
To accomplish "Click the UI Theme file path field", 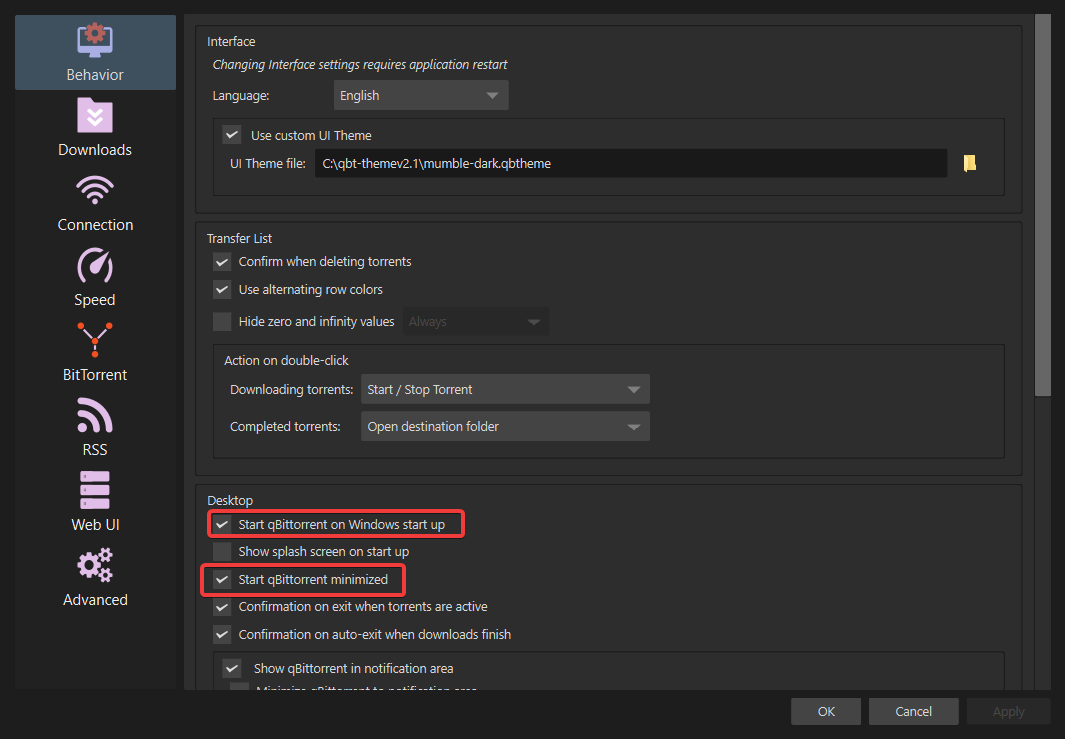I will 631,163.
